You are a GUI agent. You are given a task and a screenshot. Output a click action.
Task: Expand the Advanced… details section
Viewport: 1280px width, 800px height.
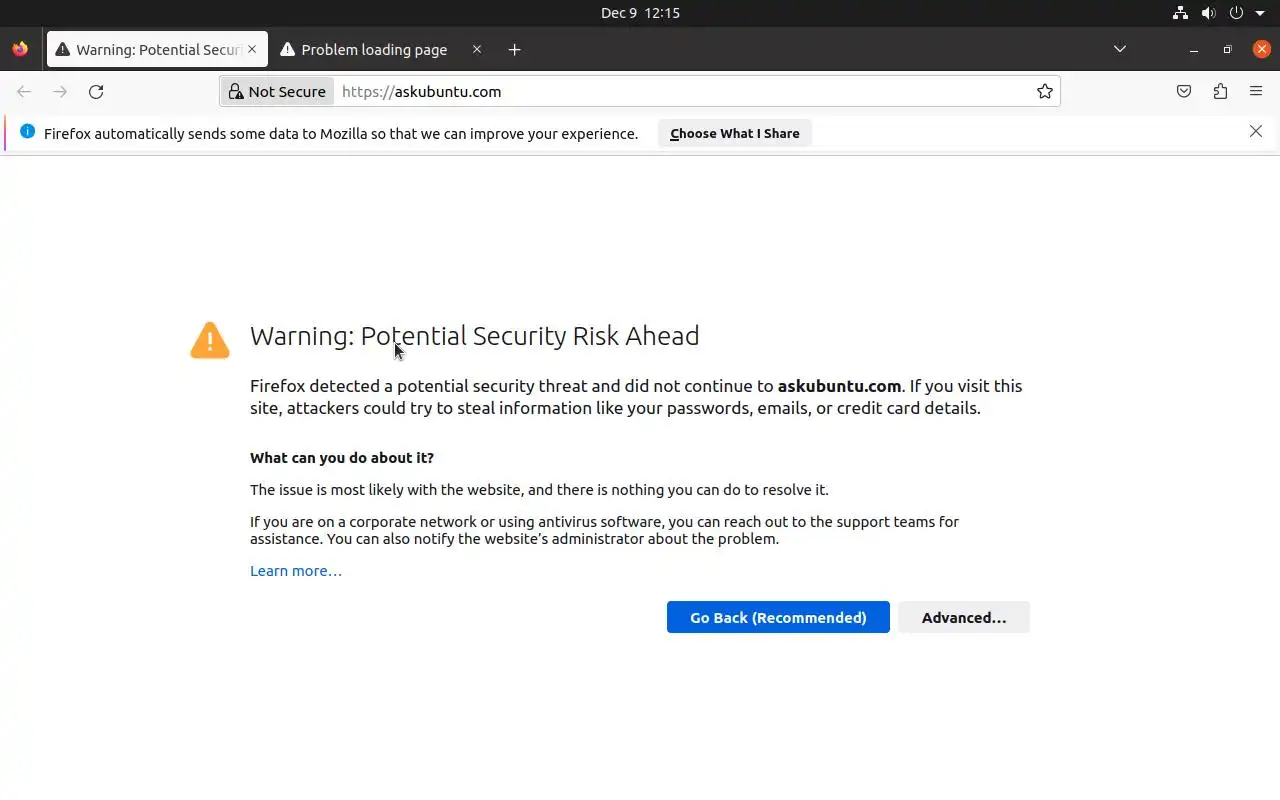tap(963, 617)
